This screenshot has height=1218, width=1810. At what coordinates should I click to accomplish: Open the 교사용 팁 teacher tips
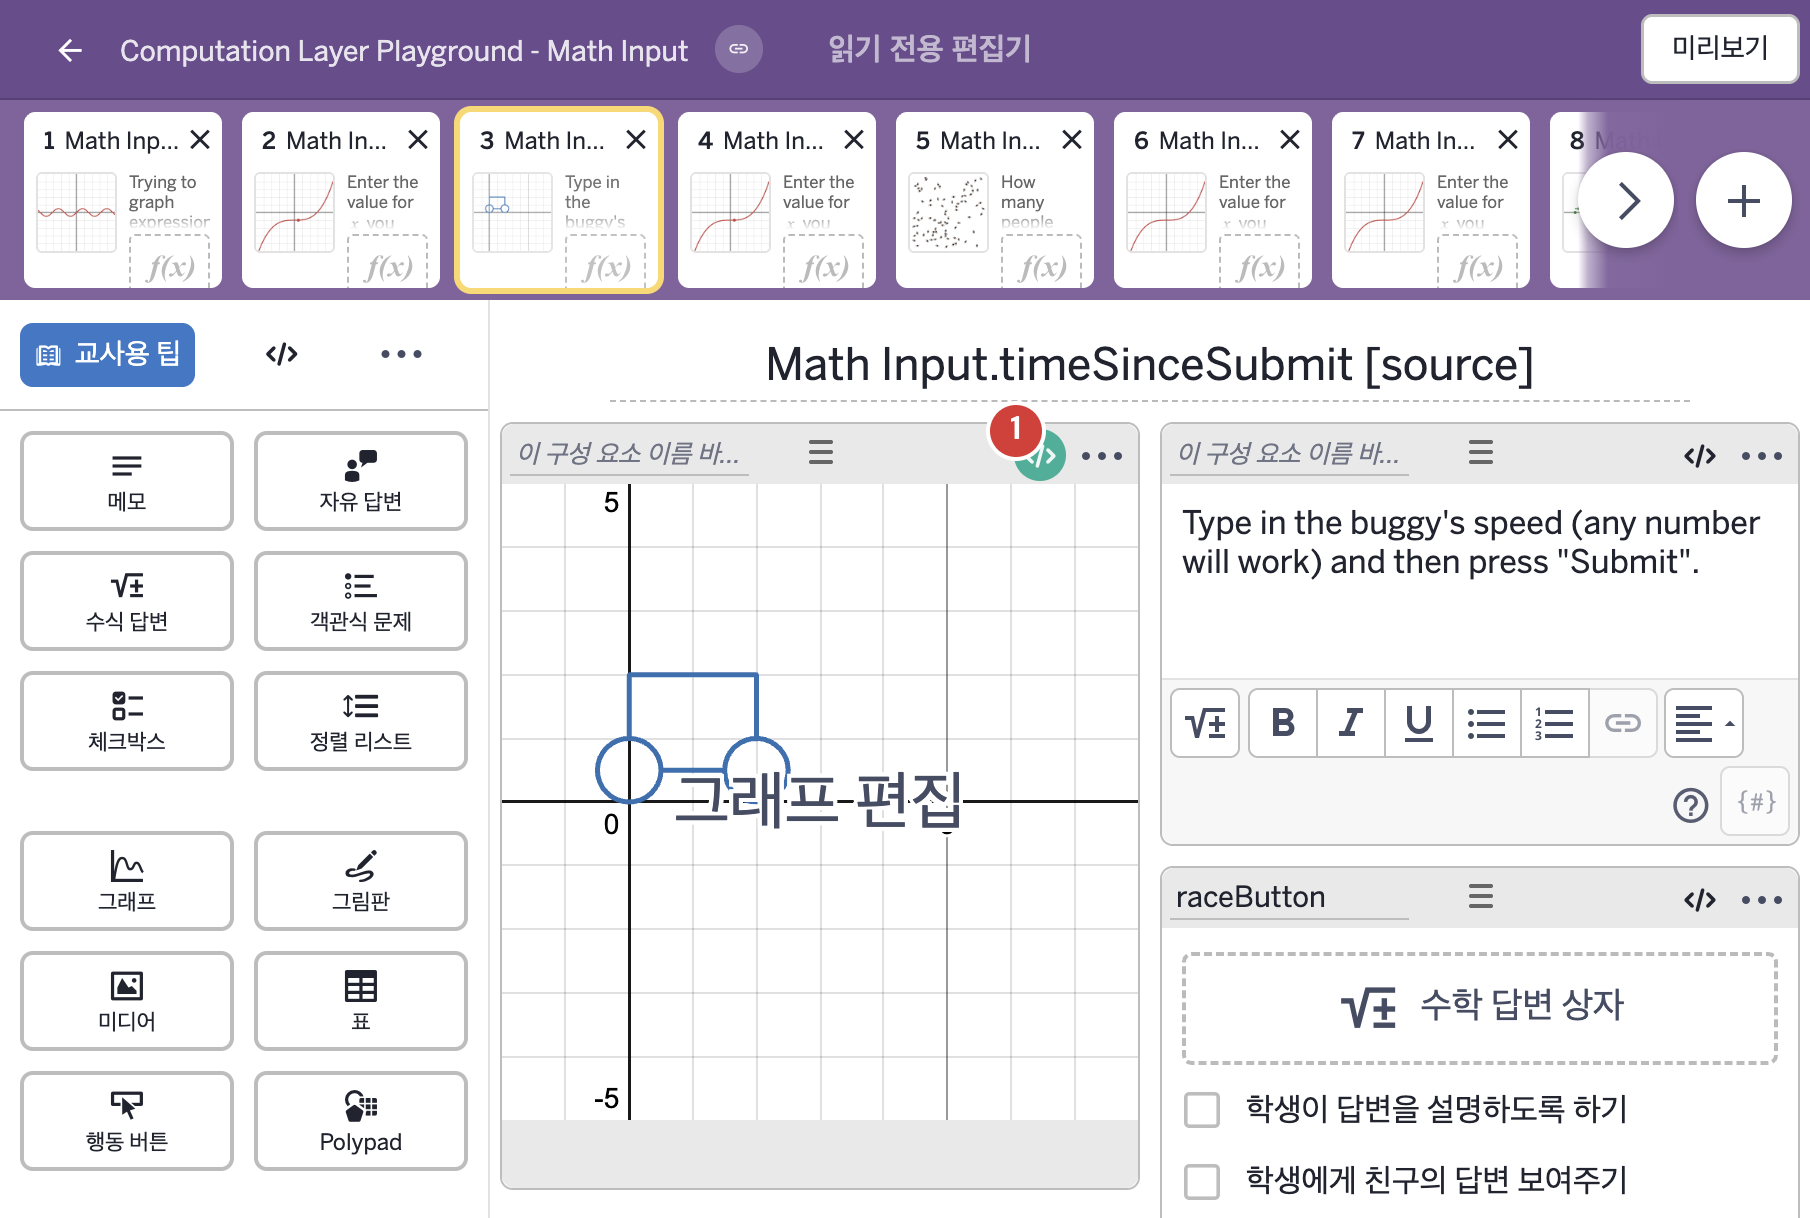click(108, 354)
